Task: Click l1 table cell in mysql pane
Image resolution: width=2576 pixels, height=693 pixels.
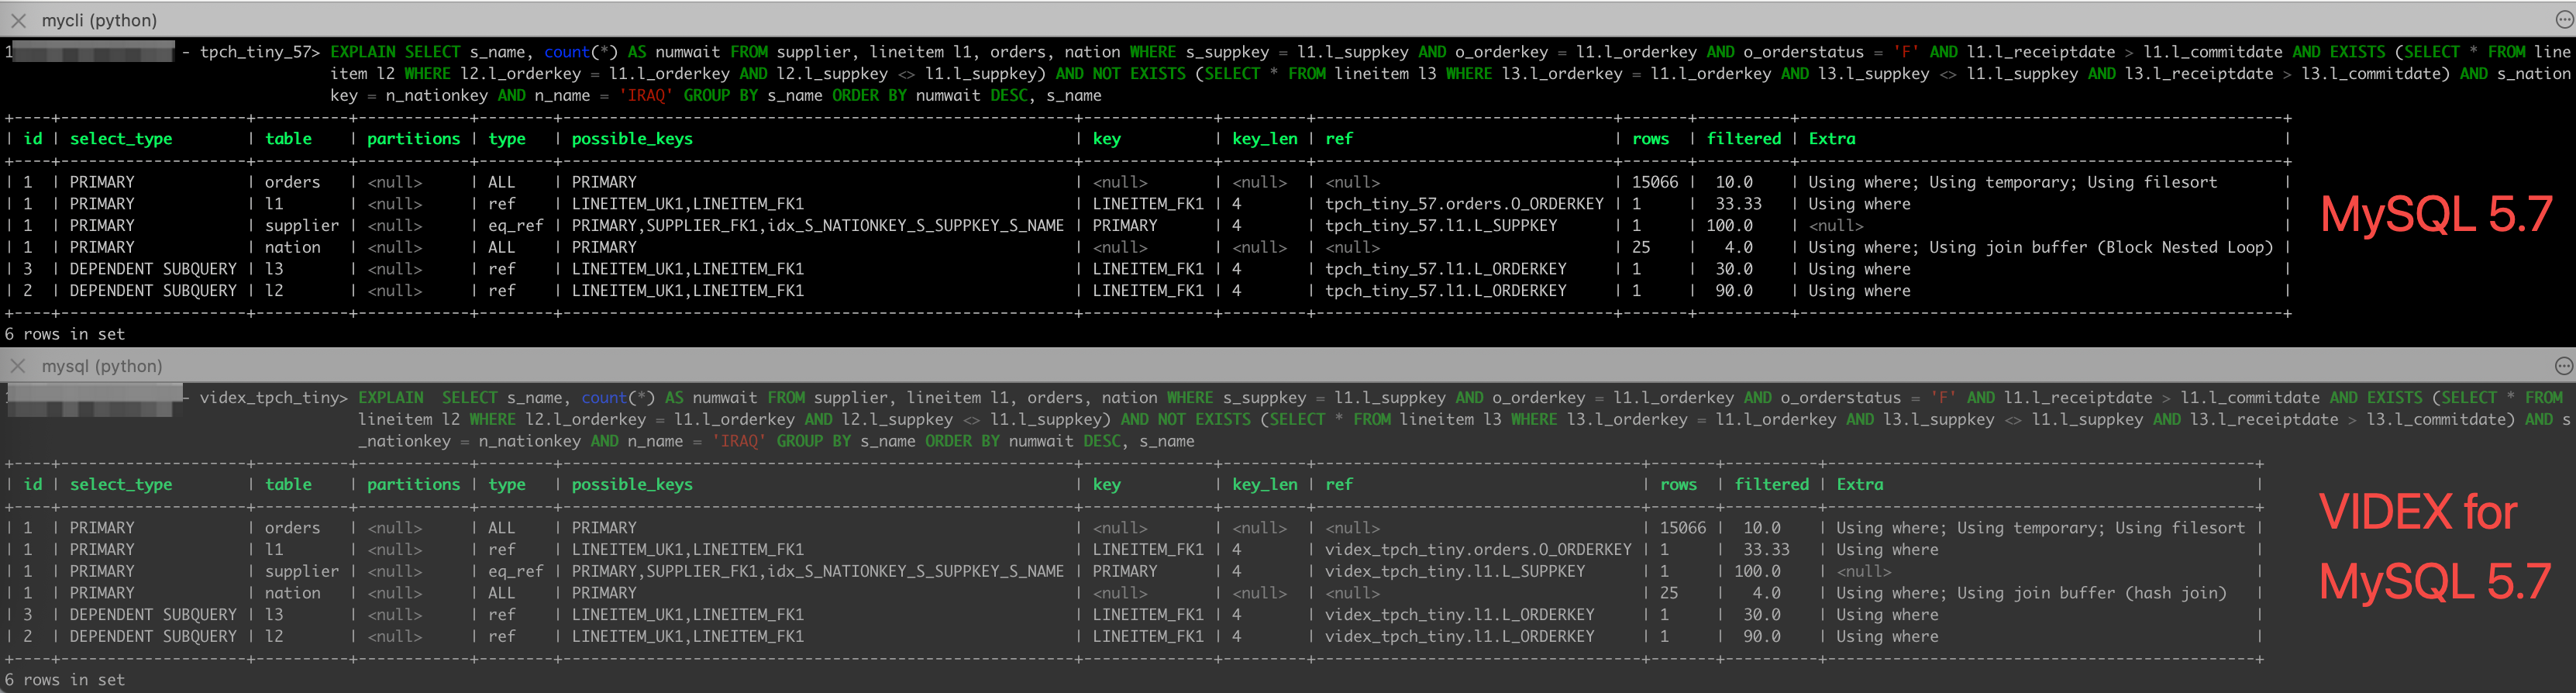Action: point(274,550)
